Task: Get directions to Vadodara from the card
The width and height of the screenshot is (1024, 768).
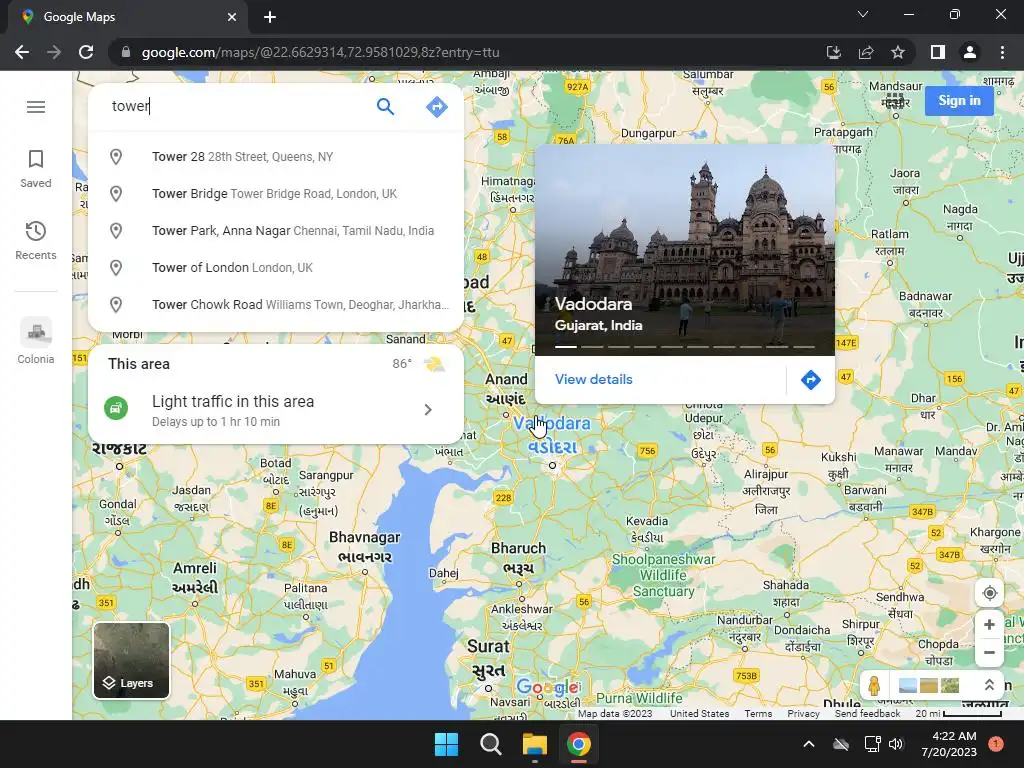Action: coord(810,379)
